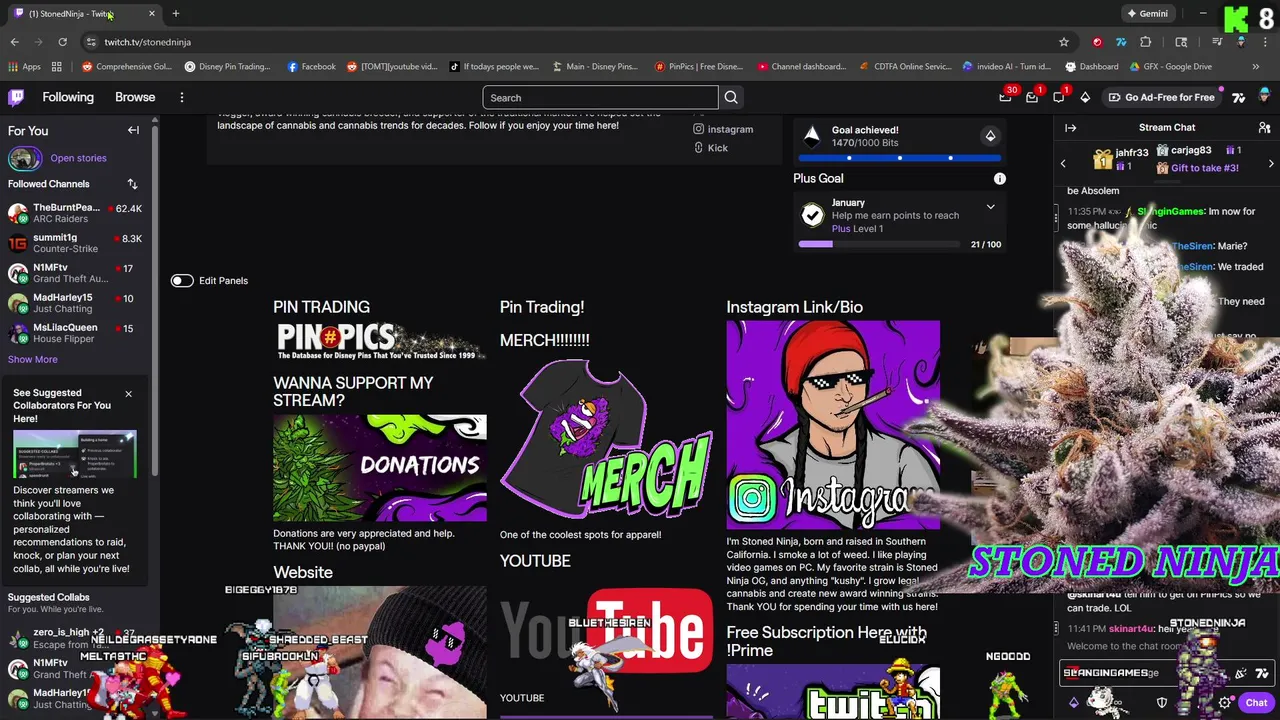Open the 7TV icon in the Twitch top nav
Screen dimensions: 1280x720
(x=1238, y=97)
